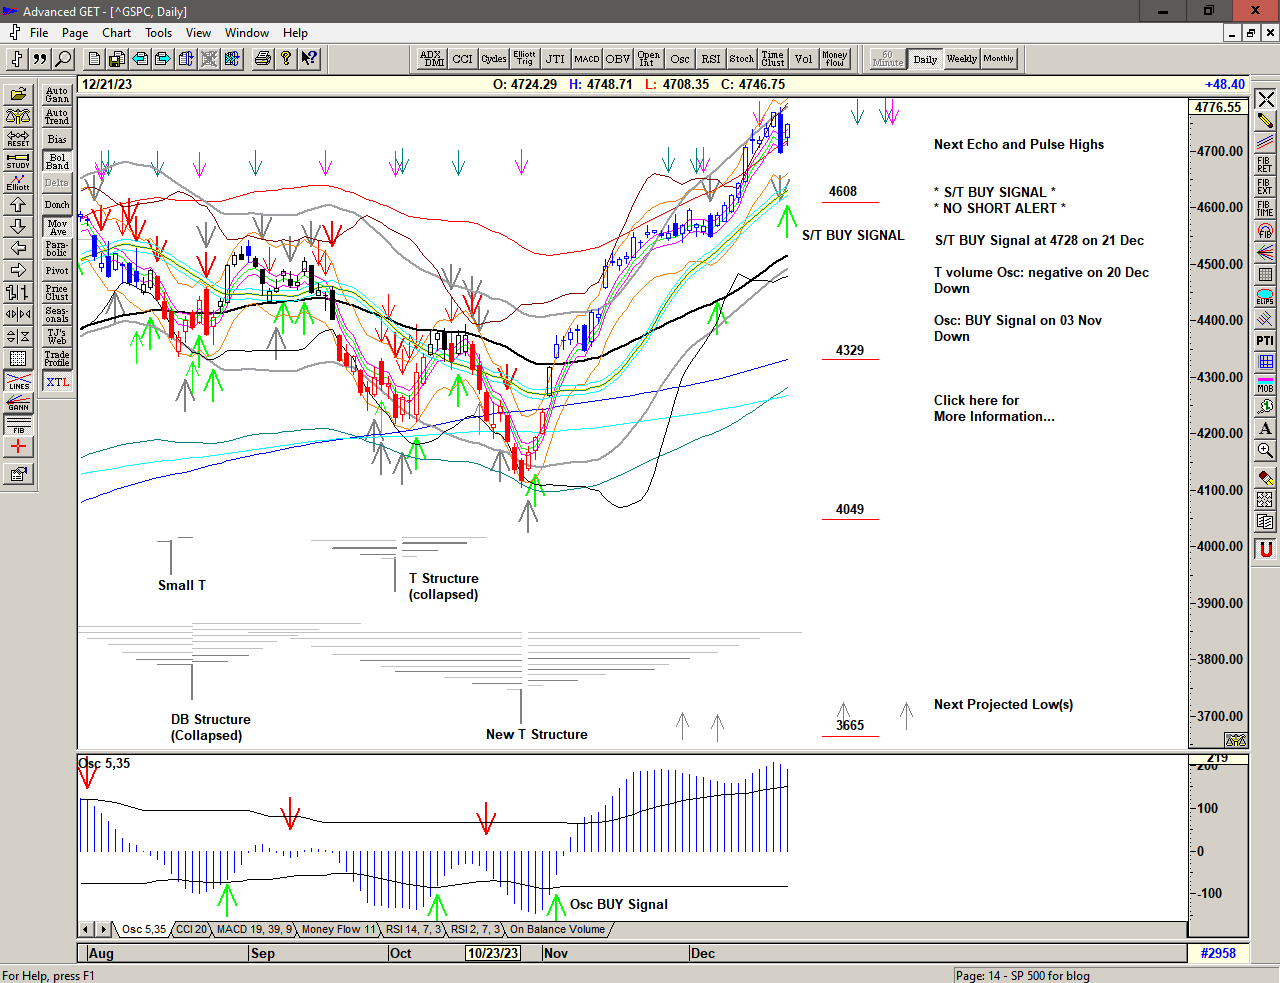Click the RESET chart button

click(18, 138)
